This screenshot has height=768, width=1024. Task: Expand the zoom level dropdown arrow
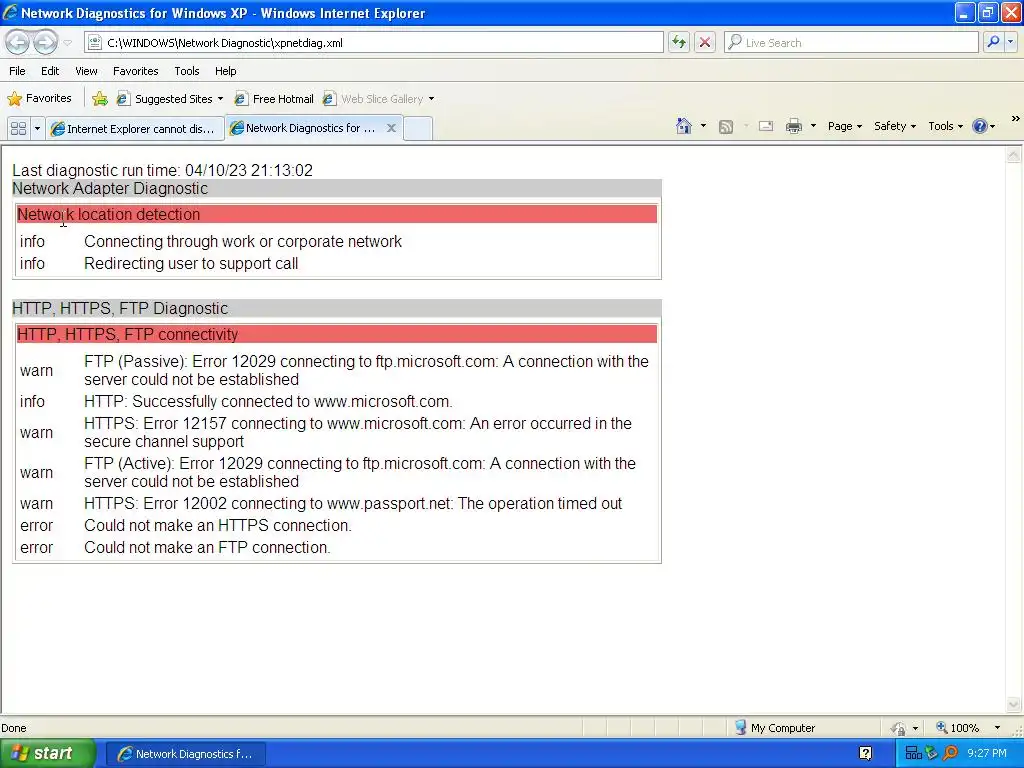pos(997,728)
